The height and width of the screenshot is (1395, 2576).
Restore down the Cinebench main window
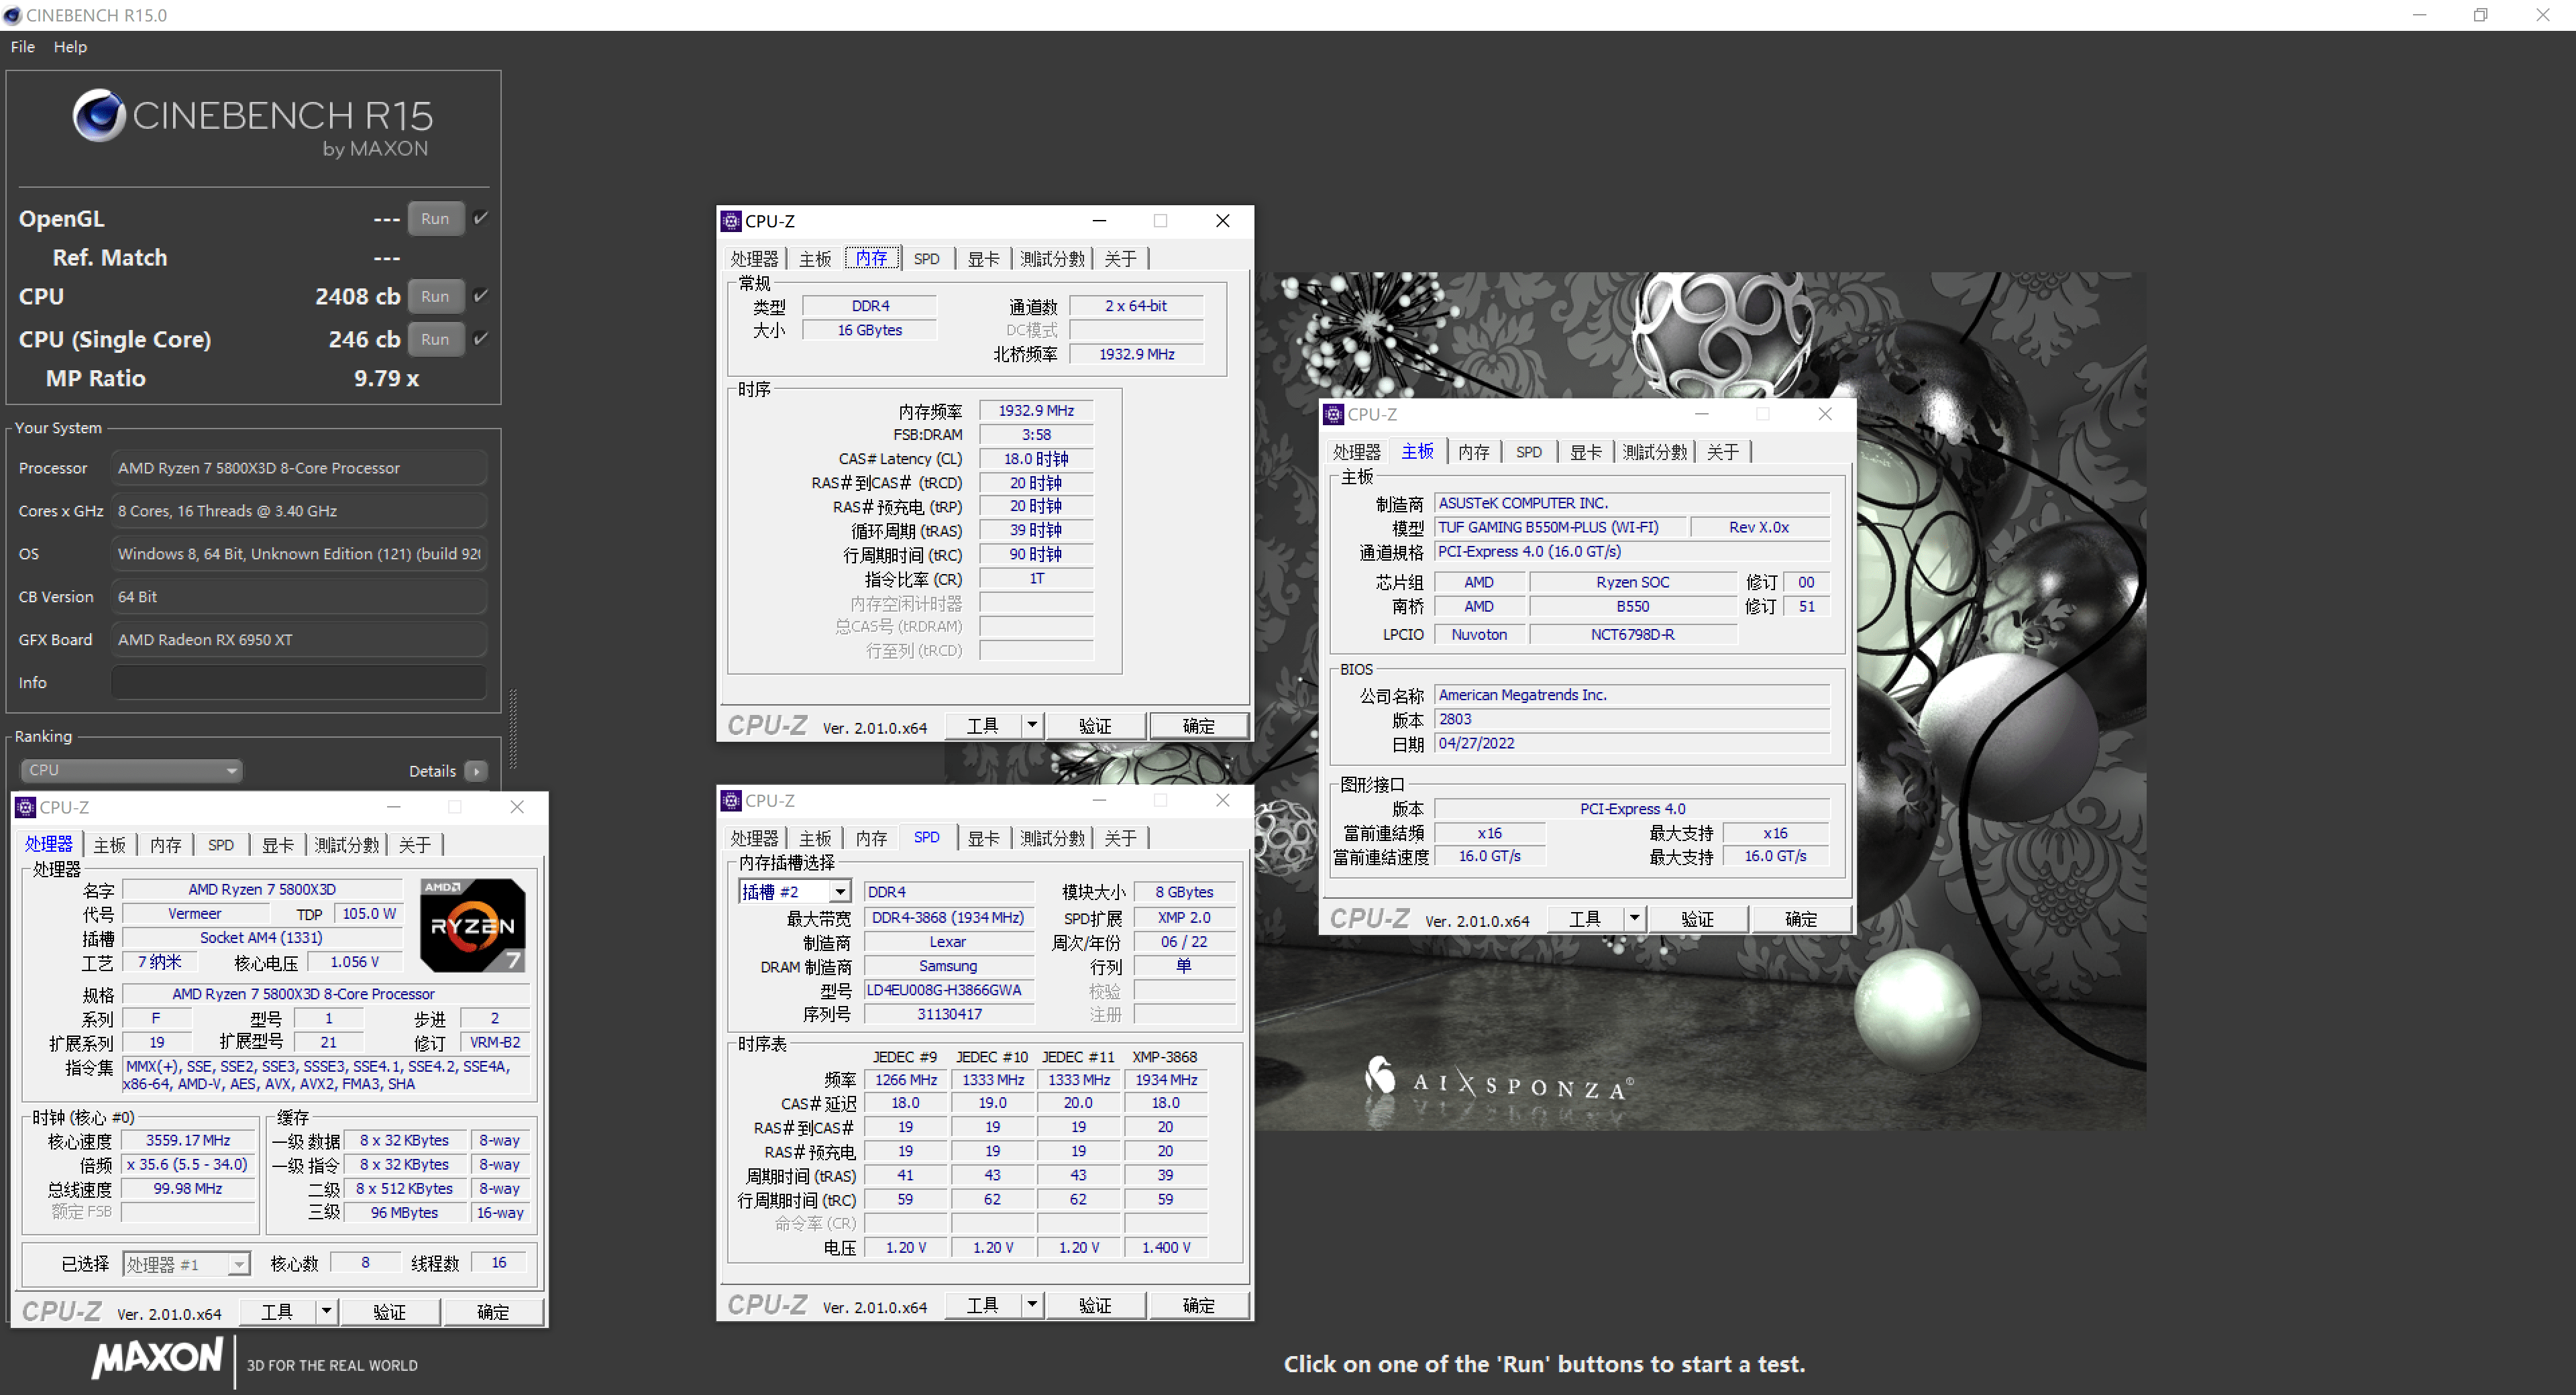click(x=2481, y=15)
